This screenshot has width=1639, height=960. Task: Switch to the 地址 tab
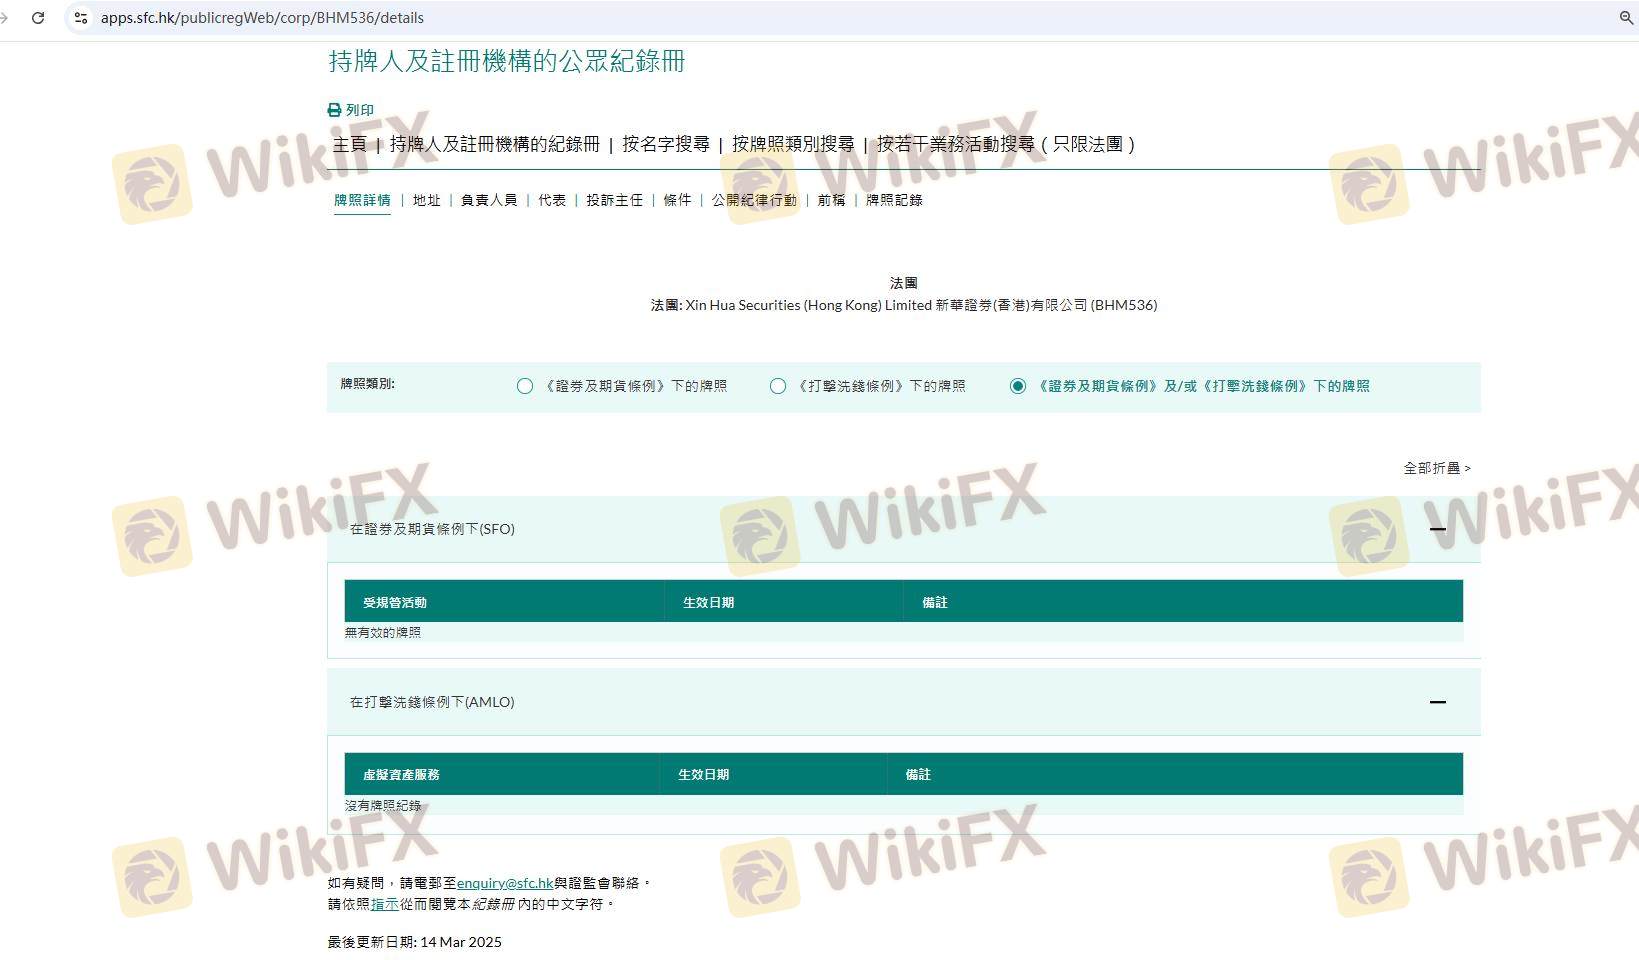[x=426, y=200]
